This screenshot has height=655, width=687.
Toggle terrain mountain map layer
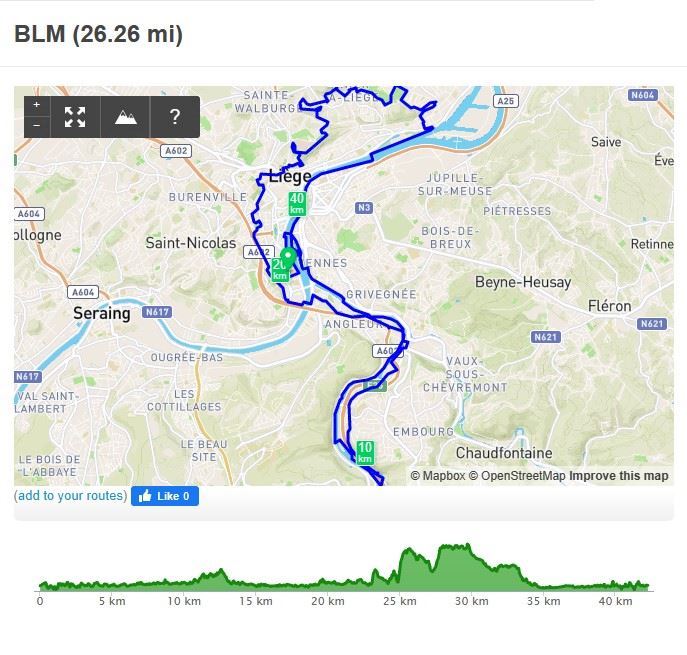coord(125,117)
